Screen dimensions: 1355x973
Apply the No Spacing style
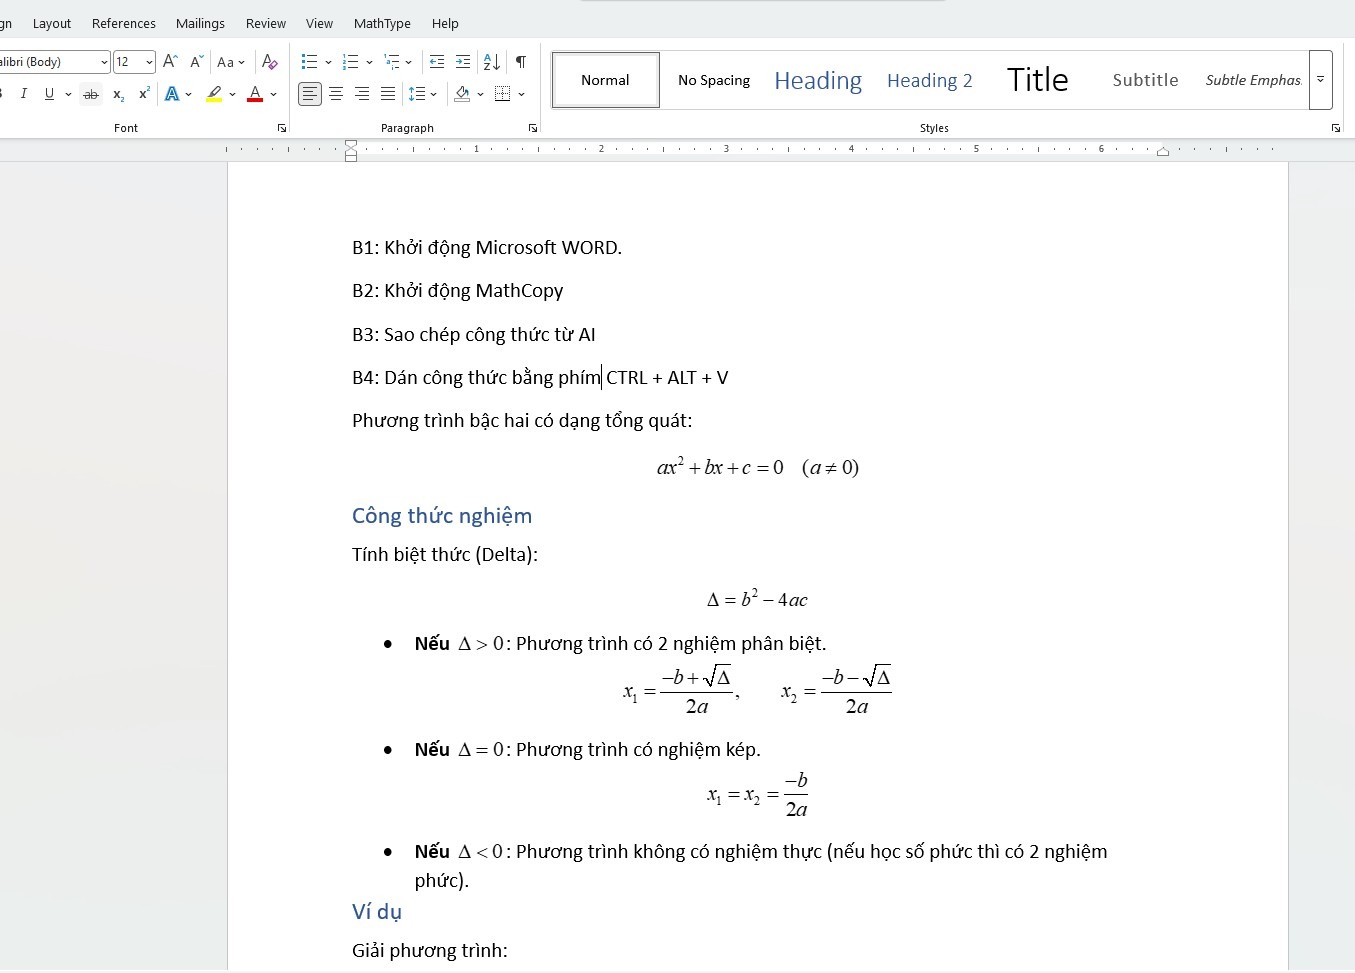click(714, 80)
